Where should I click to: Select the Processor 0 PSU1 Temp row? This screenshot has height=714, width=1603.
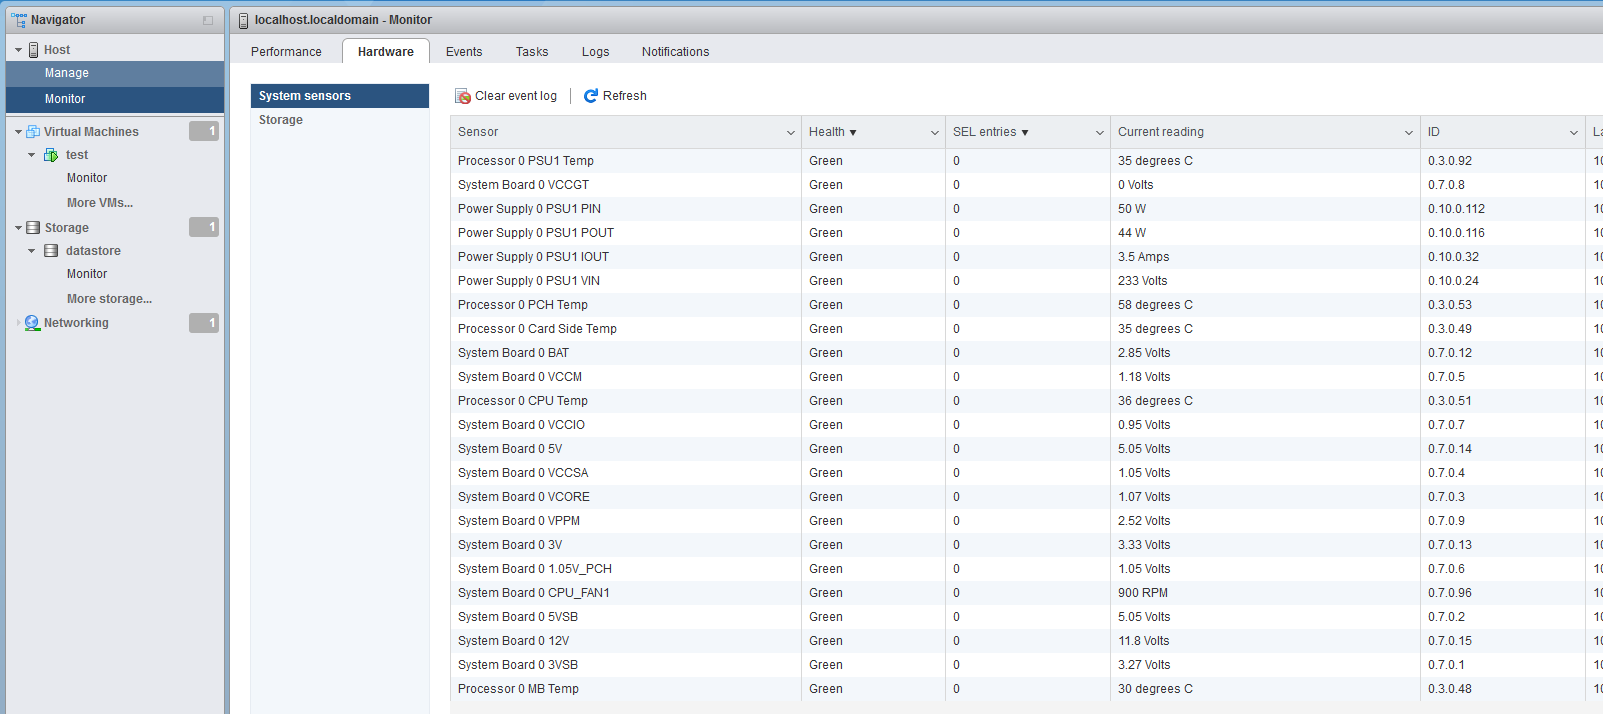coord(1026,161)
